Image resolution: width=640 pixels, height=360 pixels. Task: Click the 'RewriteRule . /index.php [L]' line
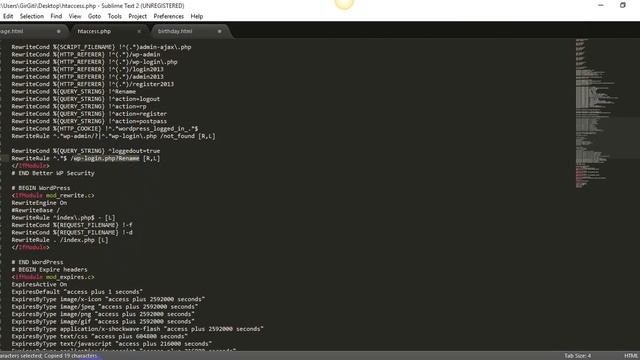[x=60, y=240]
